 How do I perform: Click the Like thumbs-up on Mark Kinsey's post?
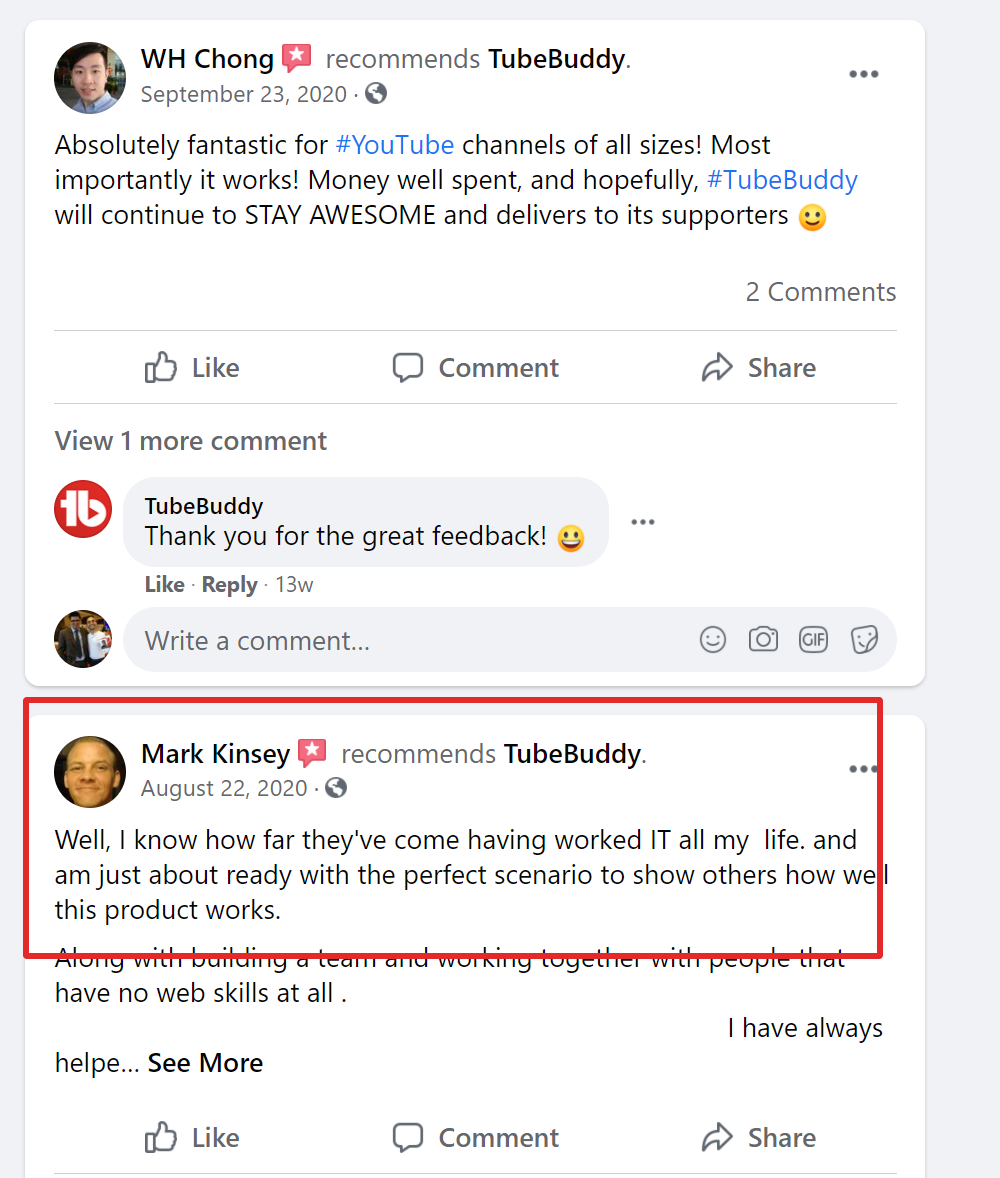[191, 1137]
